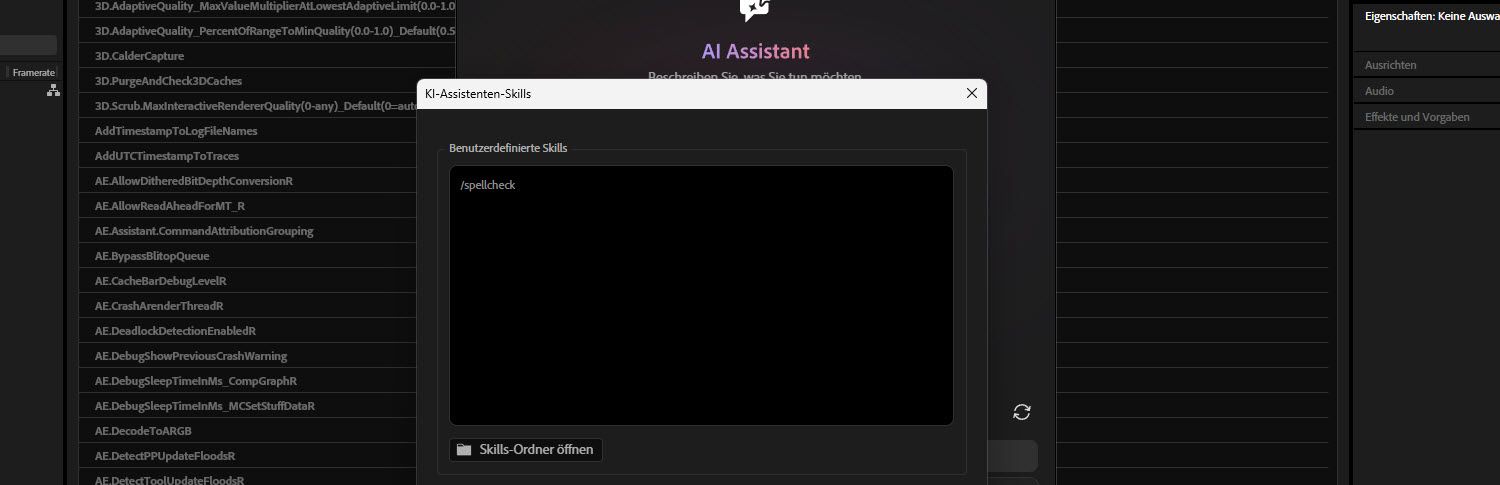This screenshot has width=1500, height=485.
Task: Click the flowchart hierarchy icon below Framerate
Action: tap(53, 90)
